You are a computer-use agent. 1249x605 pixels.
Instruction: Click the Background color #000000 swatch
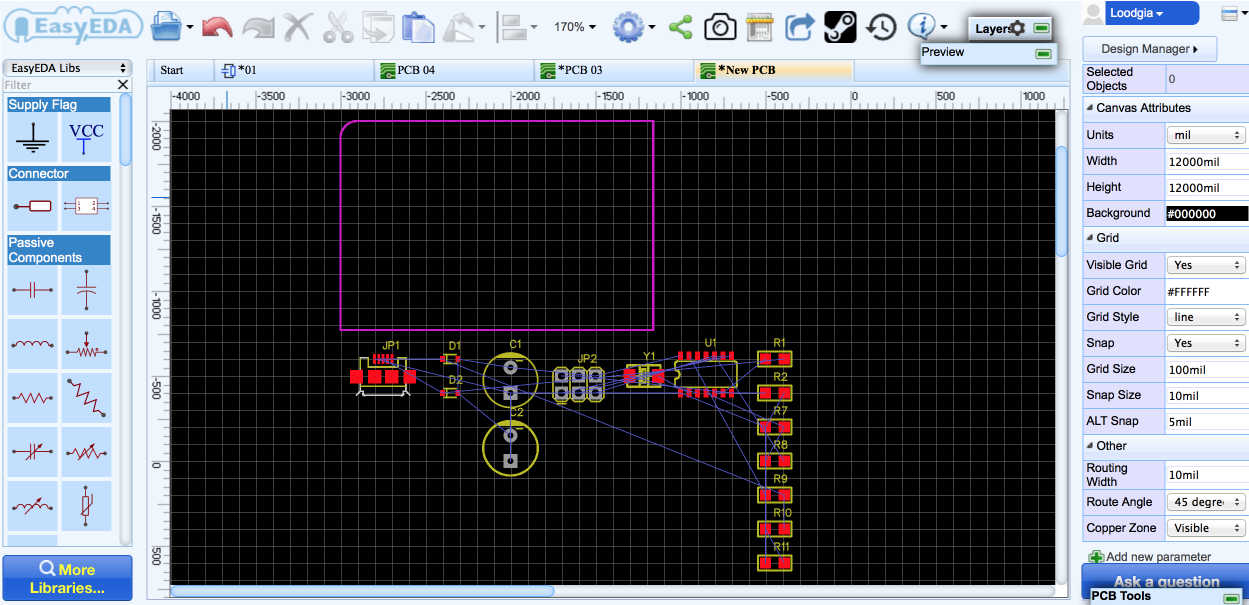[1207, 213]
